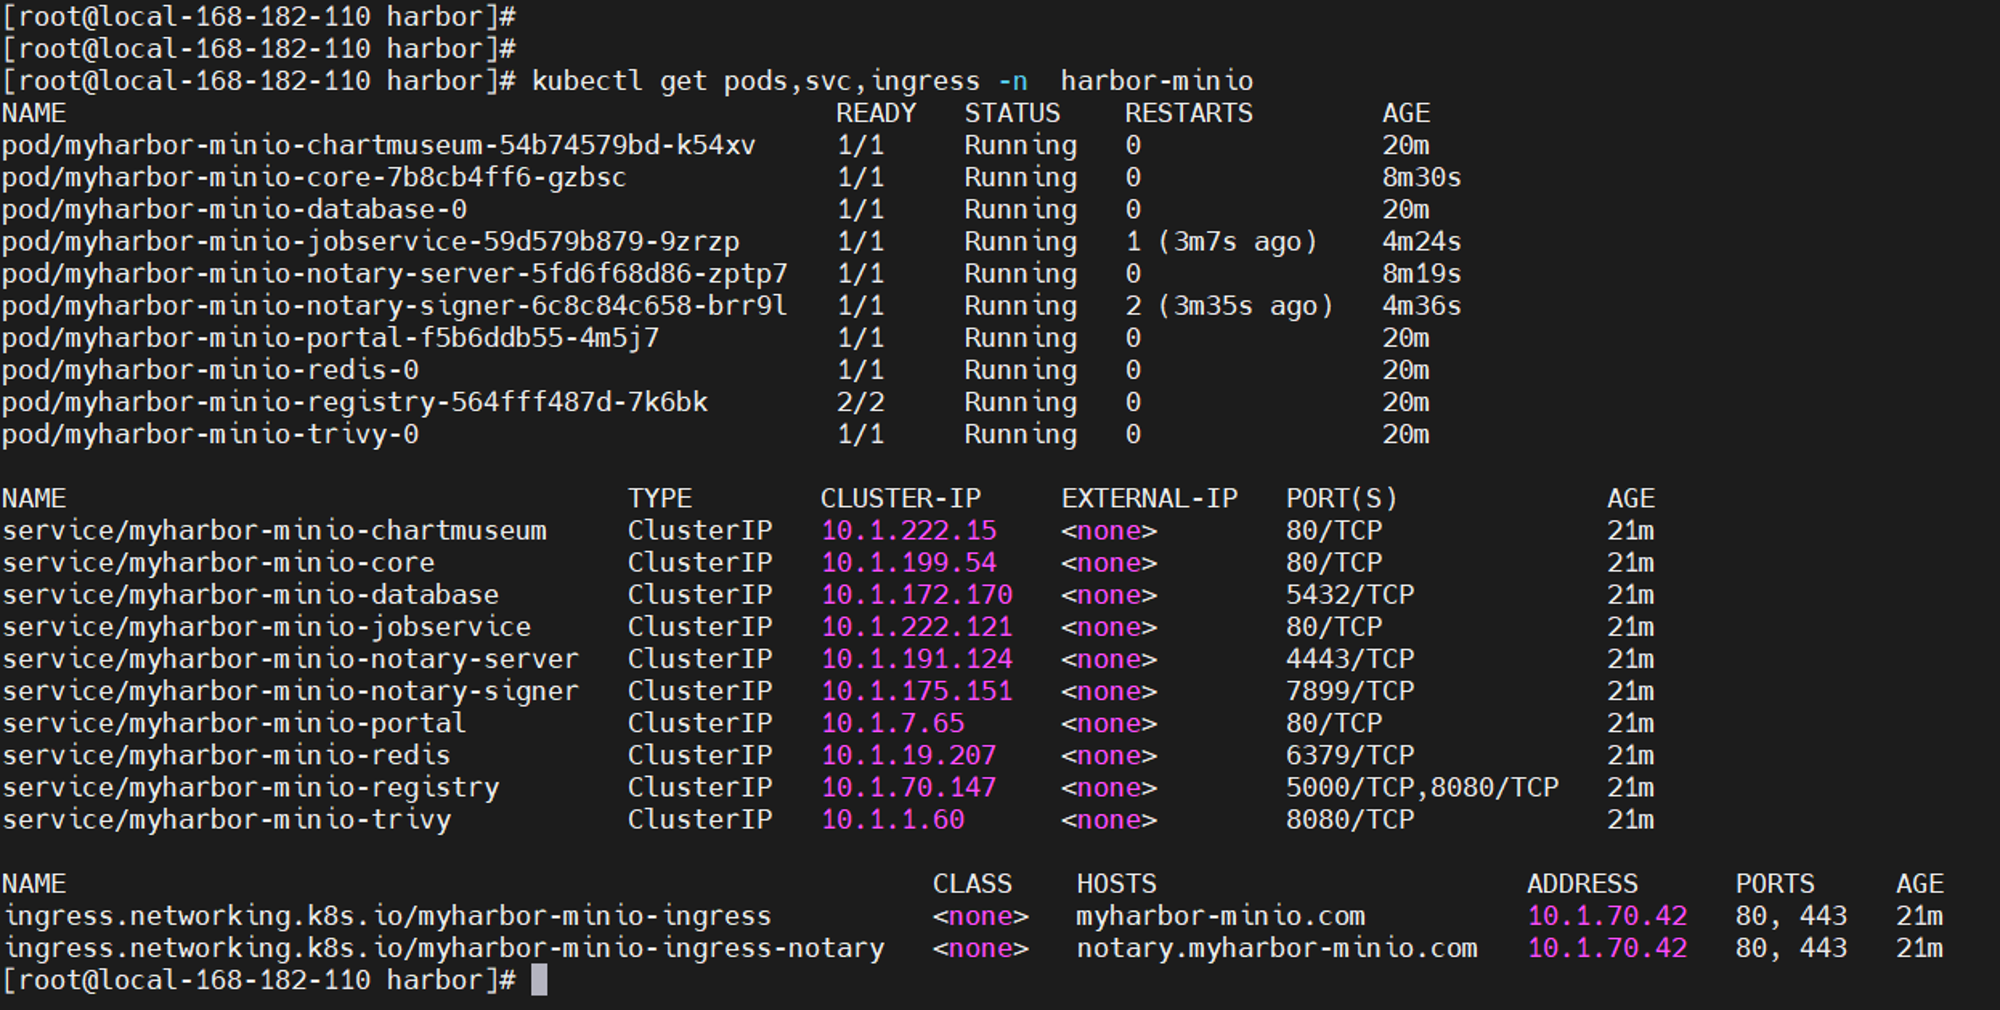Select pod/myharbor-minio-trivy-0 name

[x=210, y=434]
